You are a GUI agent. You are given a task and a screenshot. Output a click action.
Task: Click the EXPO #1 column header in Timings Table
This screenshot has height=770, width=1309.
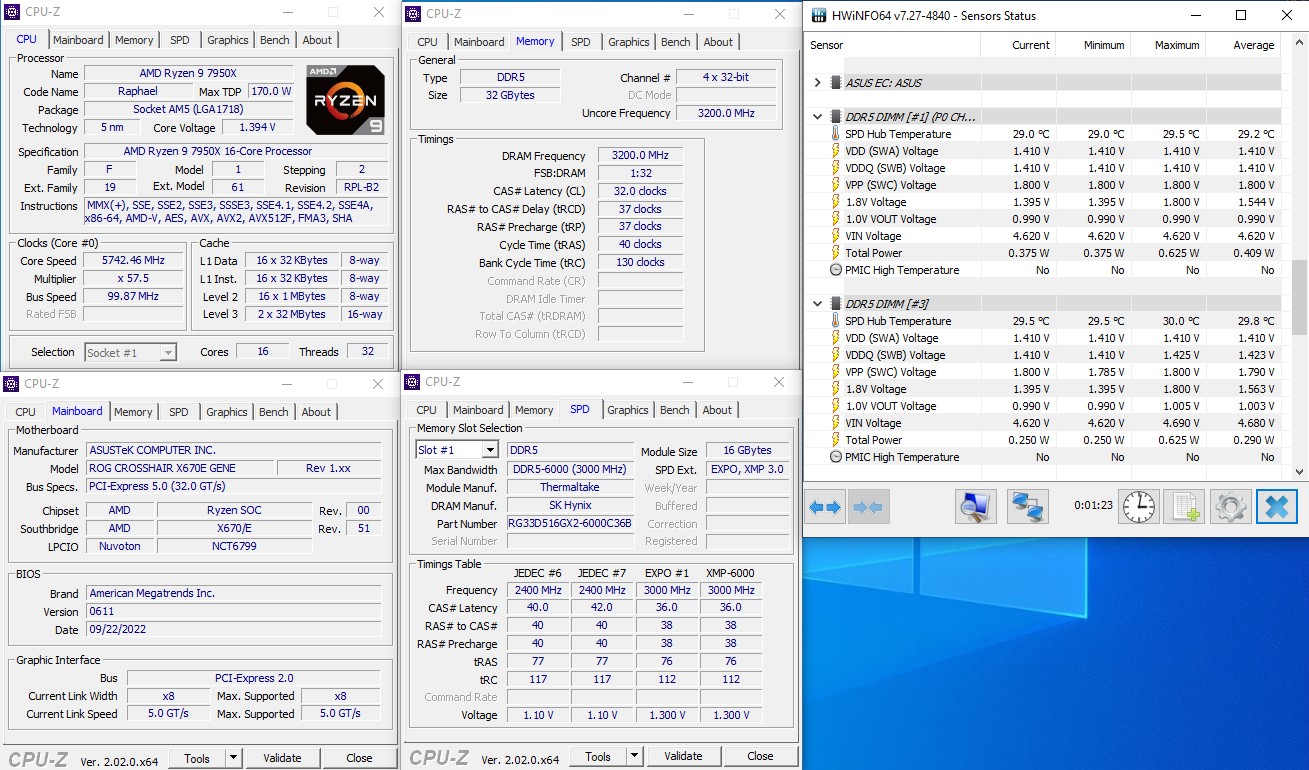[x=666, y=573]
